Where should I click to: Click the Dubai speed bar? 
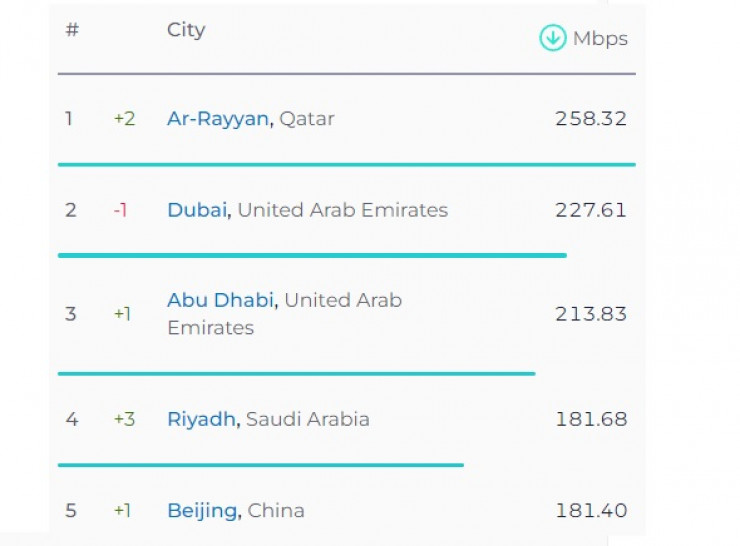click(312, 255)
